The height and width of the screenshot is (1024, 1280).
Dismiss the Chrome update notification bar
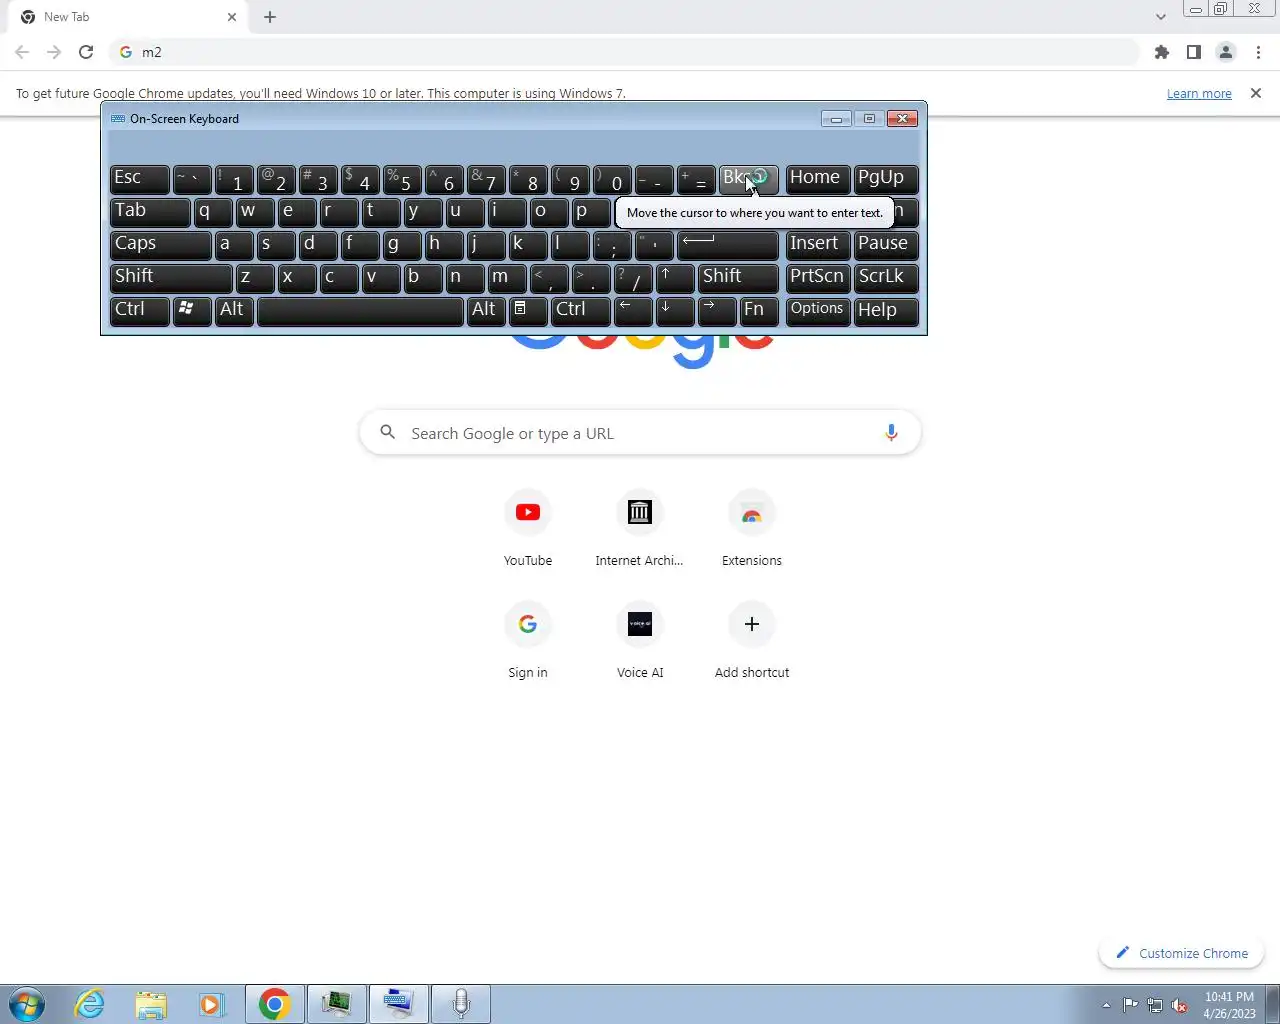[1256, 93]
